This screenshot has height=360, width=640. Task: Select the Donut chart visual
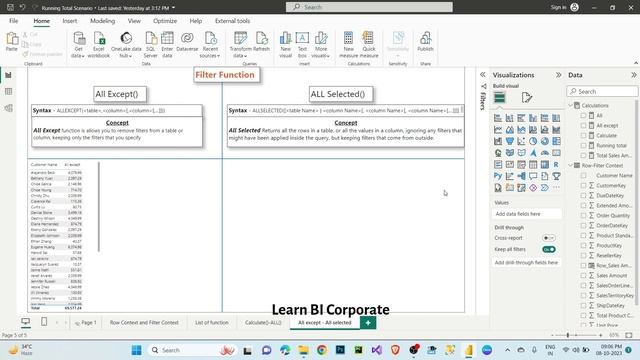tap(544, 141)
